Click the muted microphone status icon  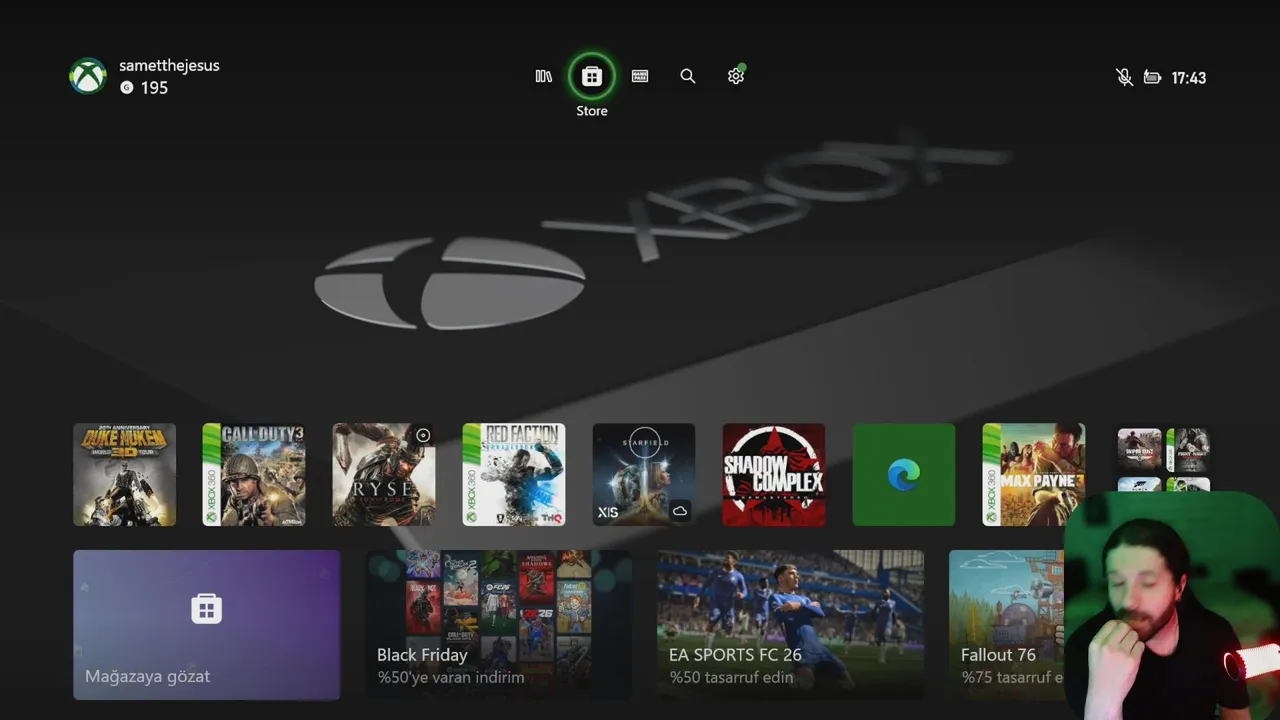tap(1124, 77)
